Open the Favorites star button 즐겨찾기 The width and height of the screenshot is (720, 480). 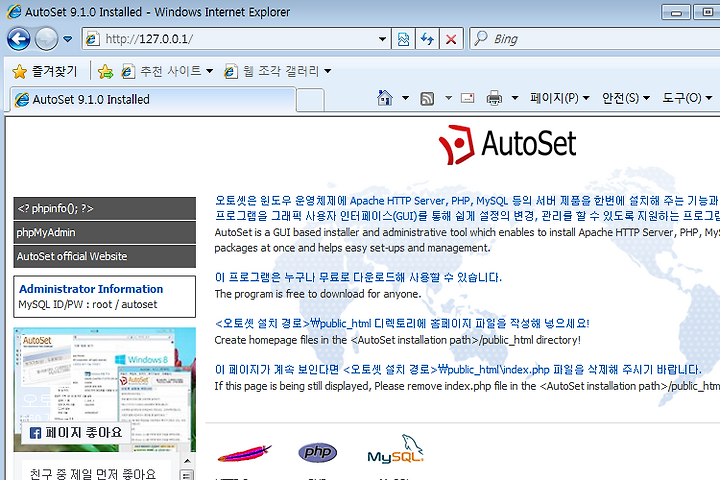pyautogui.click(x=45, y=71)
